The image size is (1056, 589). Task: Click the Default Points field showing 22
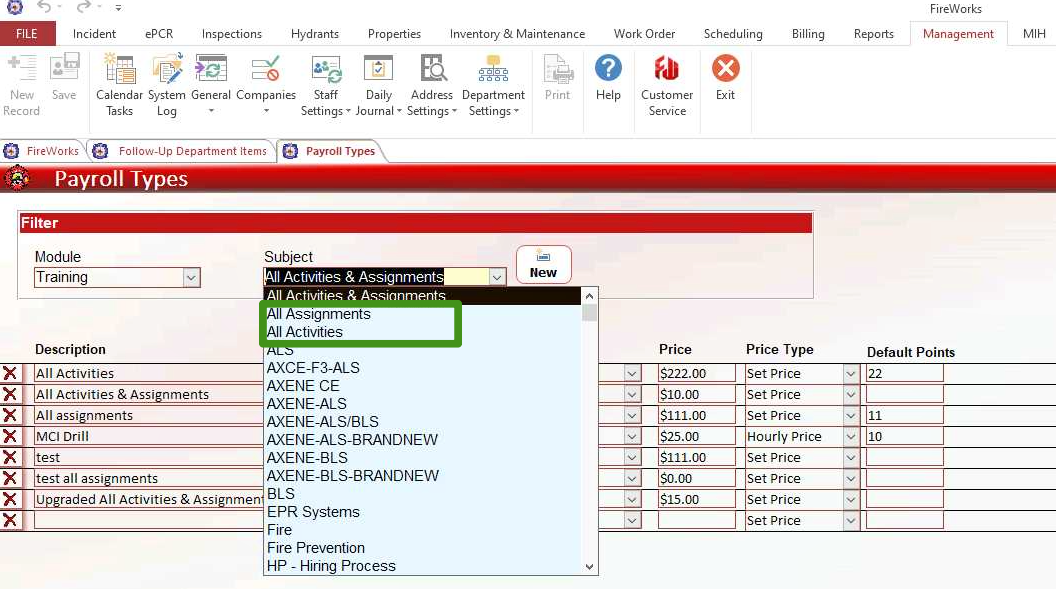coord(904,373)
